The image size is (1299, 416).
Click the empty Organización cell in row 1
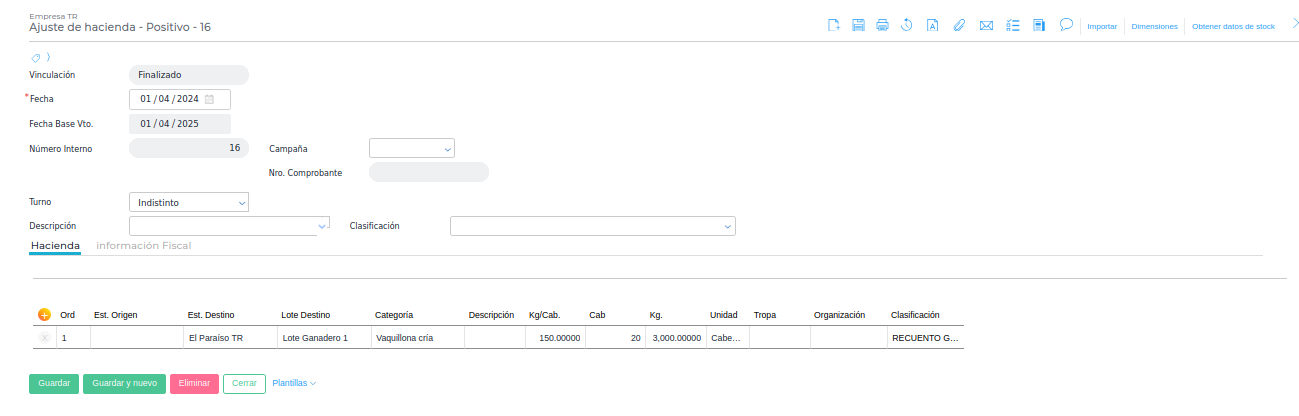tap(849, 338)
